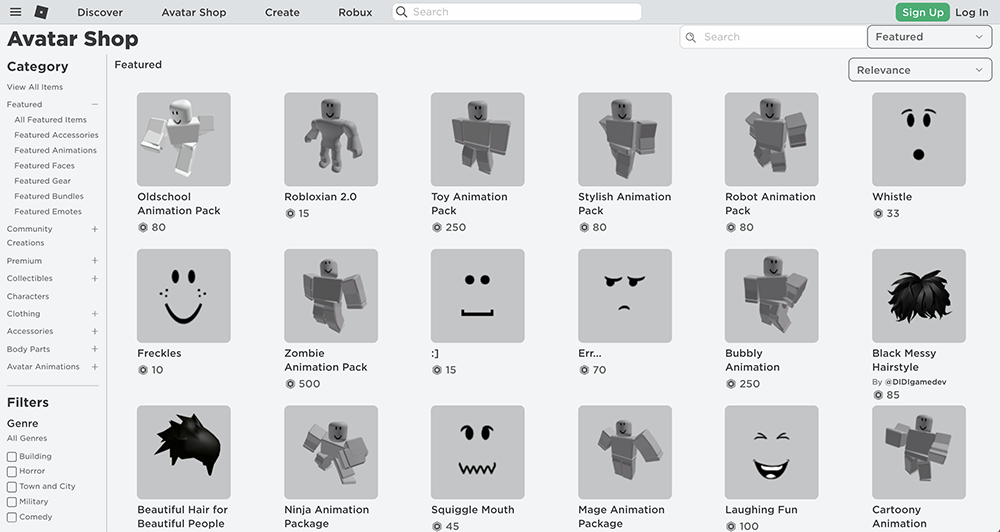Open the Toy Animation Pack thumbnail
Image resolution: width=1000 pixels, height=532 pixels.
click(x=478, y=139)
